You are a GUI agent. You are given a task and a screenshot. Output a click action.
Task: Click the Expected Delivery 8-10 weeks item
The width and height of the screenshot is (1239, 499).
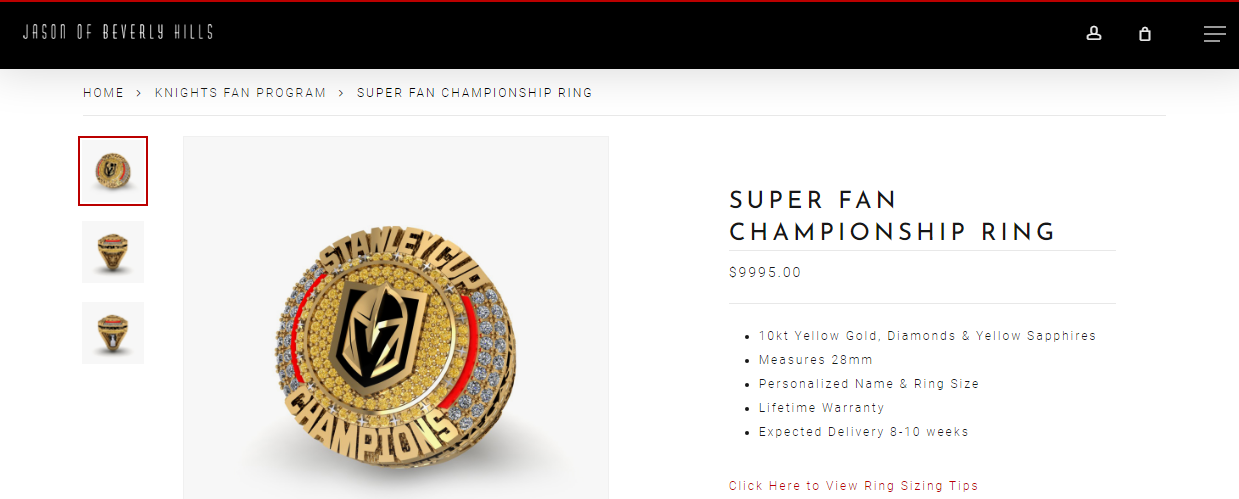863,432
